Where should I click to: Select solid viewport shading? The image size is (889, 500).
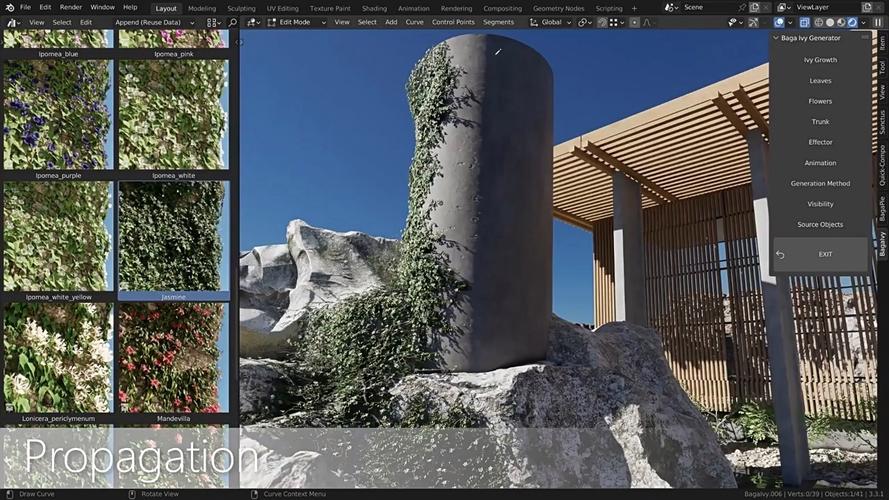pos(830,23)
